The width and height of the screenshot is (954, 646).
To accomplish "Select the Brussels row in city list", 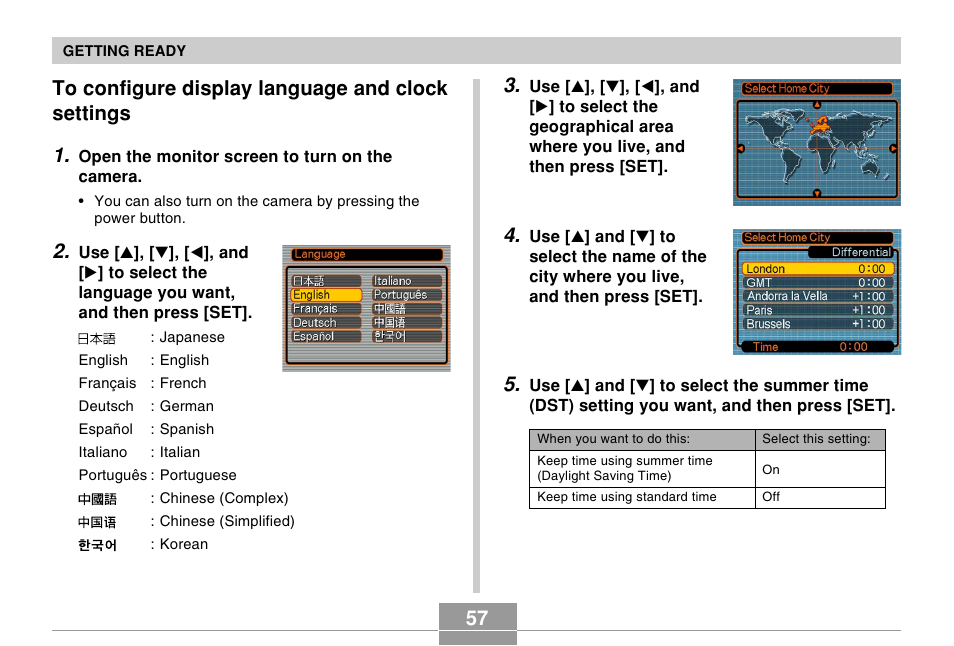I will click(x=817, y=324).
